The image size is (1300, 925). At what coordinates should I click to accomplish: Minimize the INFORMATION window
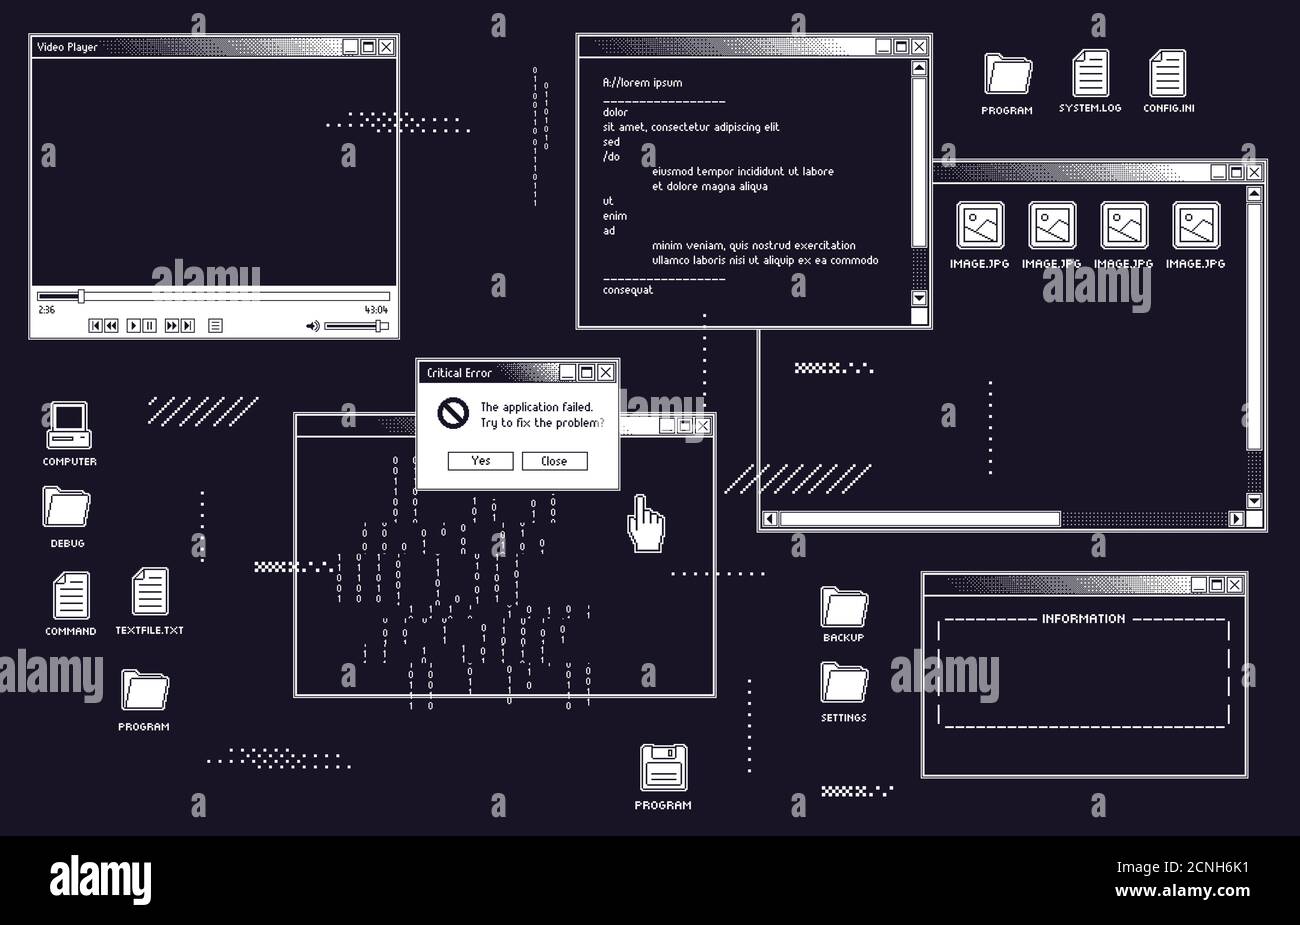pos(1198,585)
